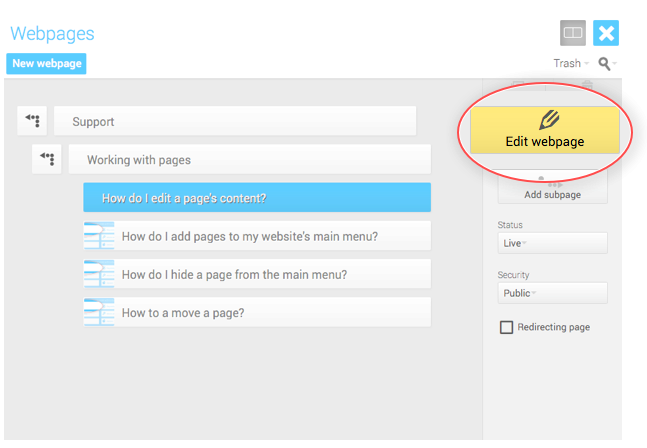The width and height of the screenshot is (647, 448).
Task: Click the New webpage button
Action: coord(46,63)
